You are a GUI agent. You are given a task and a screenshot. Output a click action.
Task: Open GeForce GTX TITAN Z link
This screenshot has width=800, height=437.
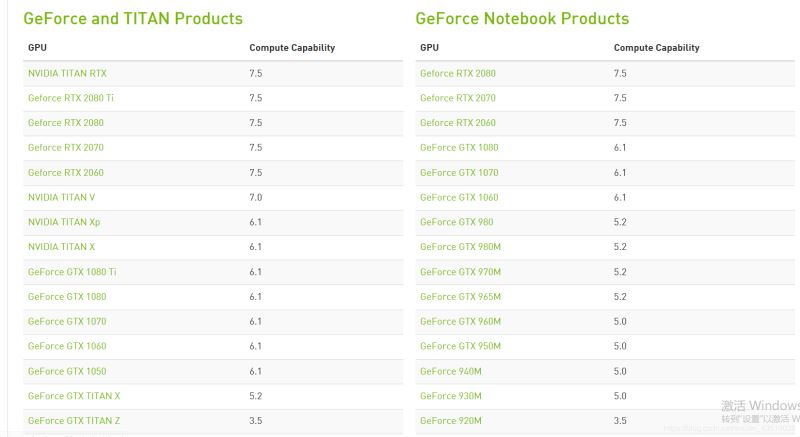pyautogui.click(x=74, y=421)
